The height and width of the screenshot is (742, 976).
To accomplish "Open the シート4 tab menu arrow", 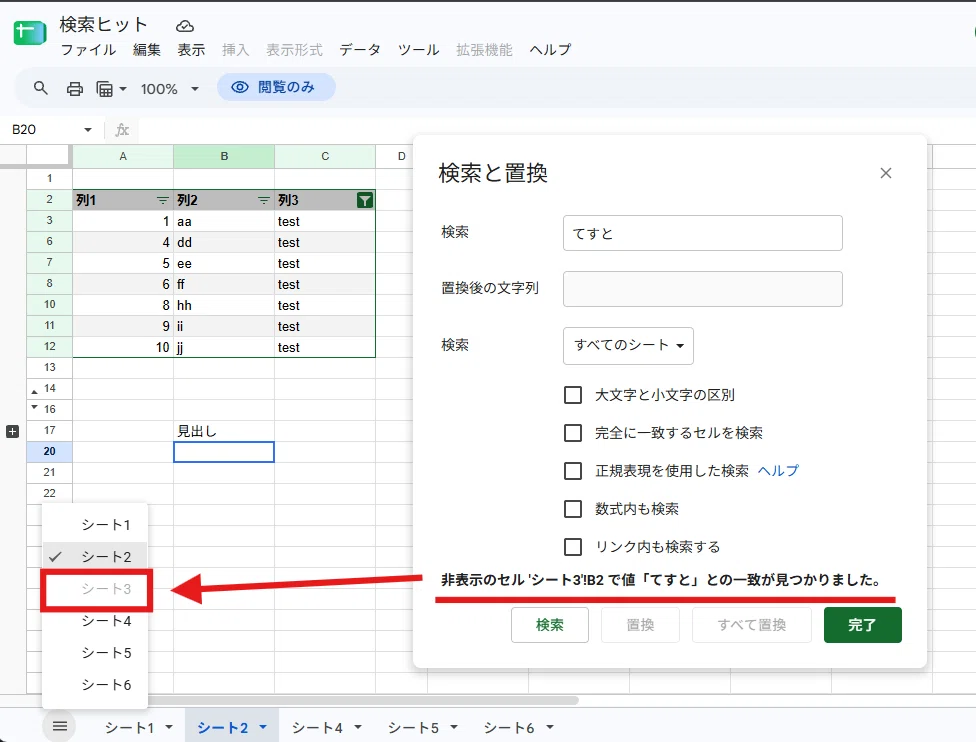I will click(358, 727).
